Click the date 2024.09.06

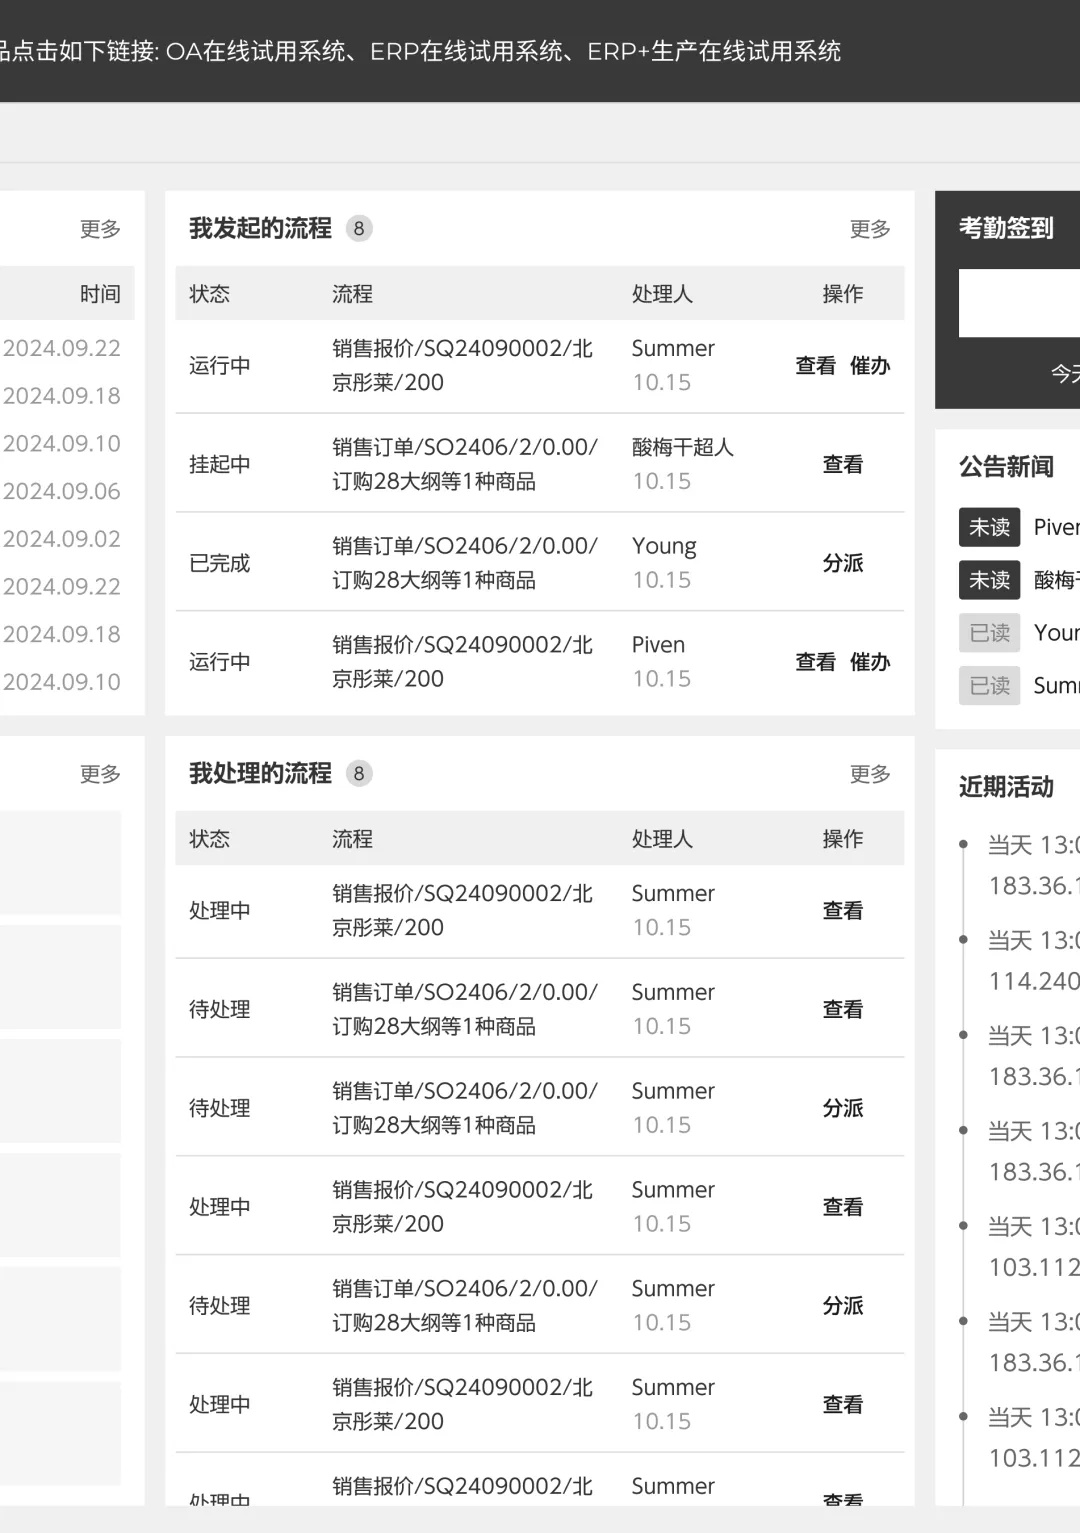tap(62, 491)
